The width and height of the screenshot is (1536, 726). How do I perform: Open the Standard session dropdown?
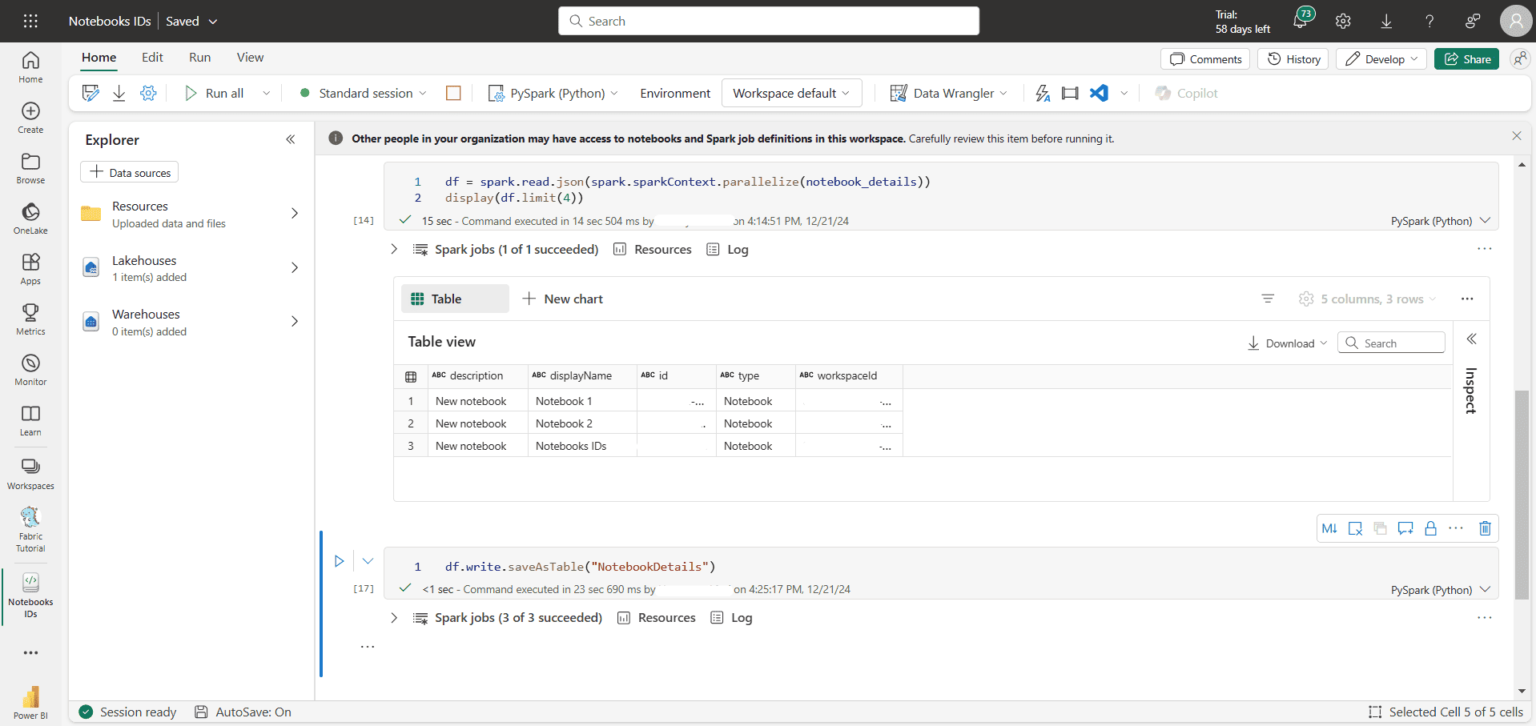coord(363,93)
